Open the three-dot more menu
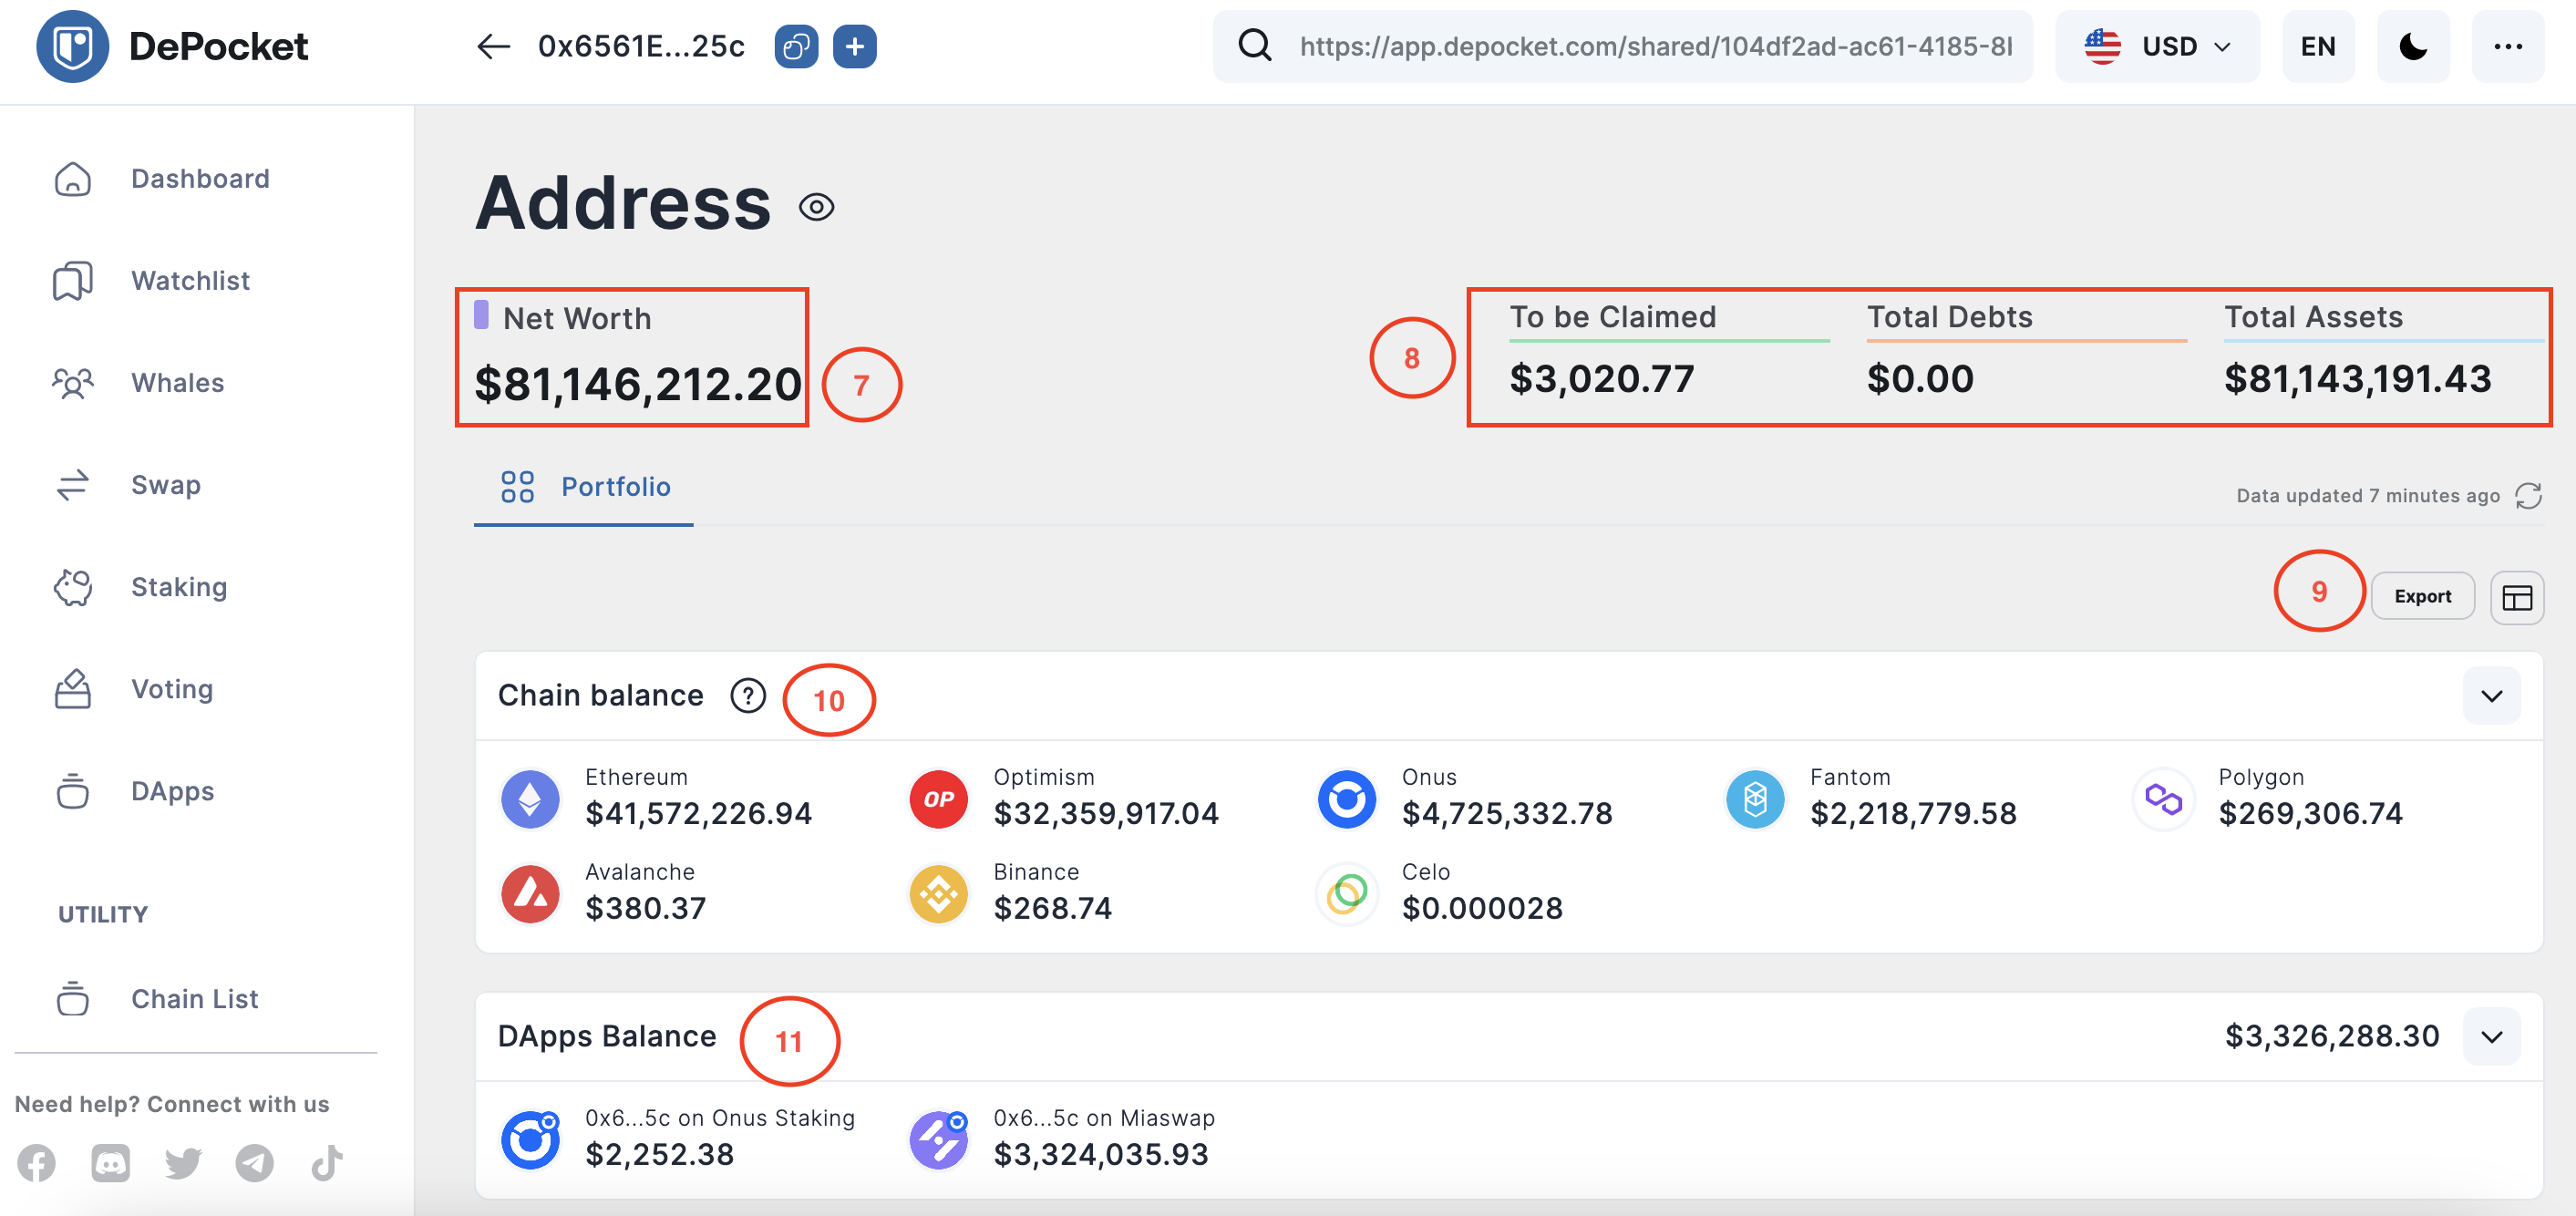Image resolution: width=2576 pixels, height=1216 pixels. [2508, 46]
